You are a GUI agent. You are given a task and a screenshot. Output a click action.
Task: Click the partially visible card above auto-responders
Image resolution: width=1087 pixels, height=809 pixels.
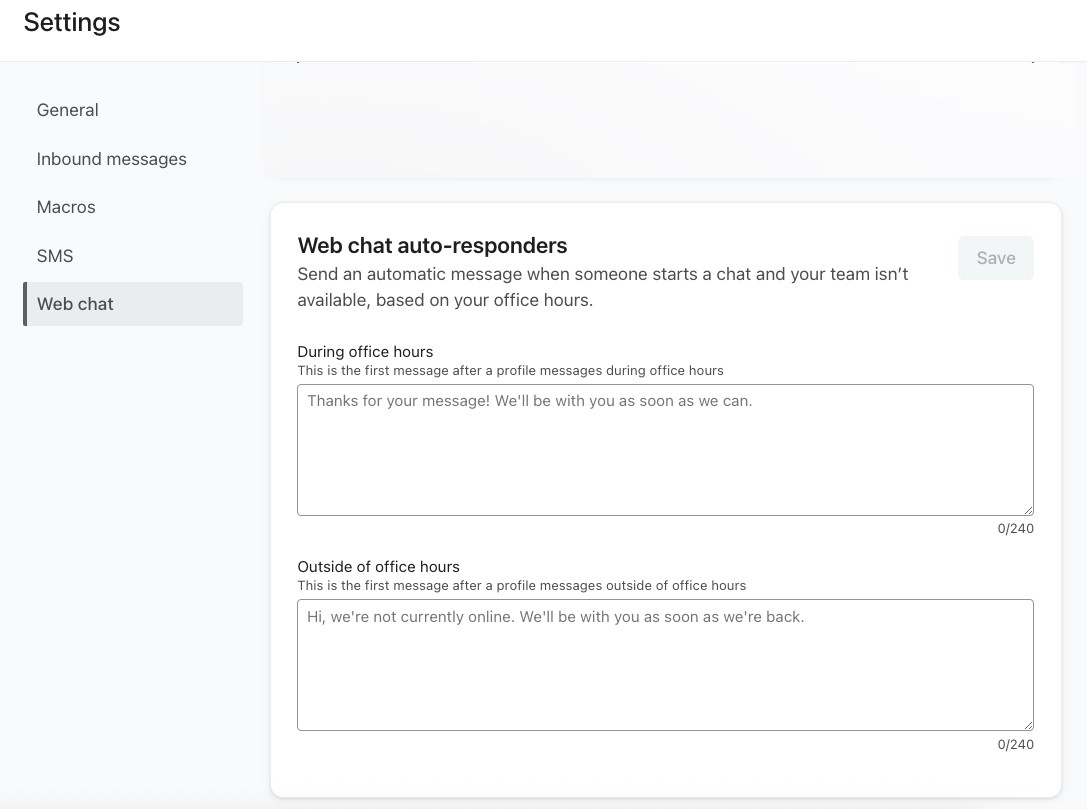665,120
